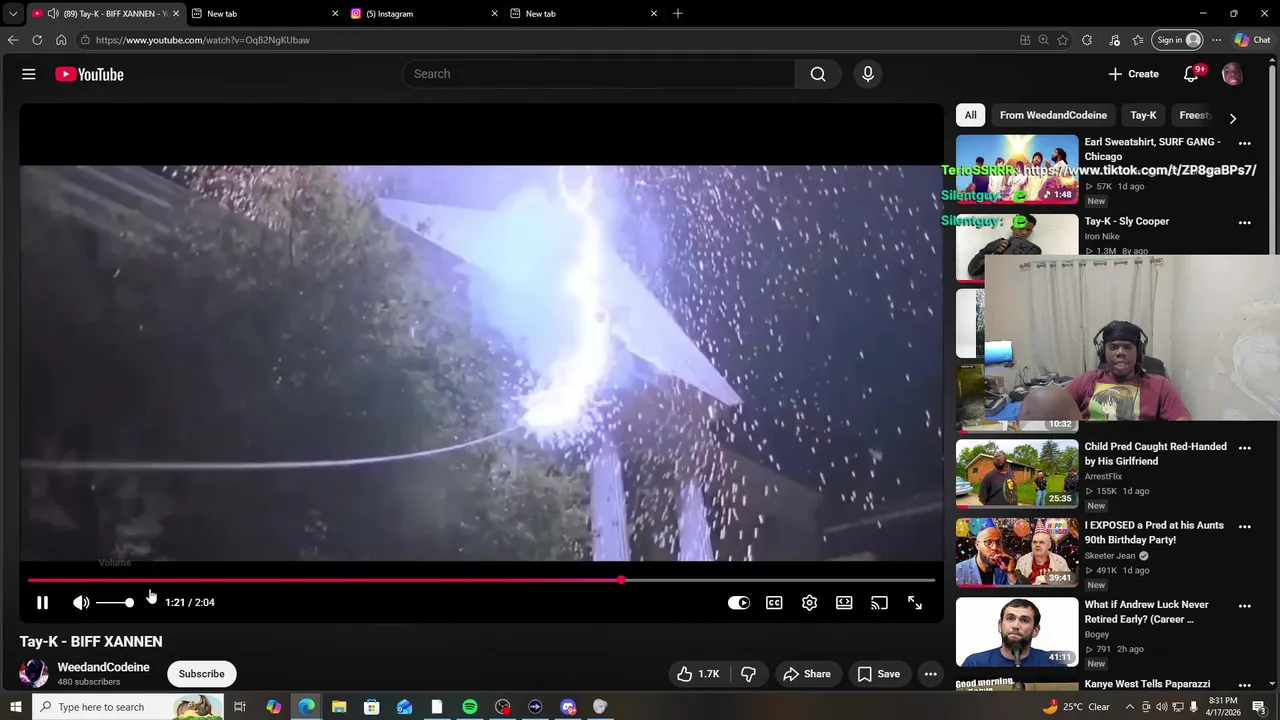Image resolution: width=1280 pixels, height=720 pixels.
Task: Switch to theater mode
Action: [844, 603]
